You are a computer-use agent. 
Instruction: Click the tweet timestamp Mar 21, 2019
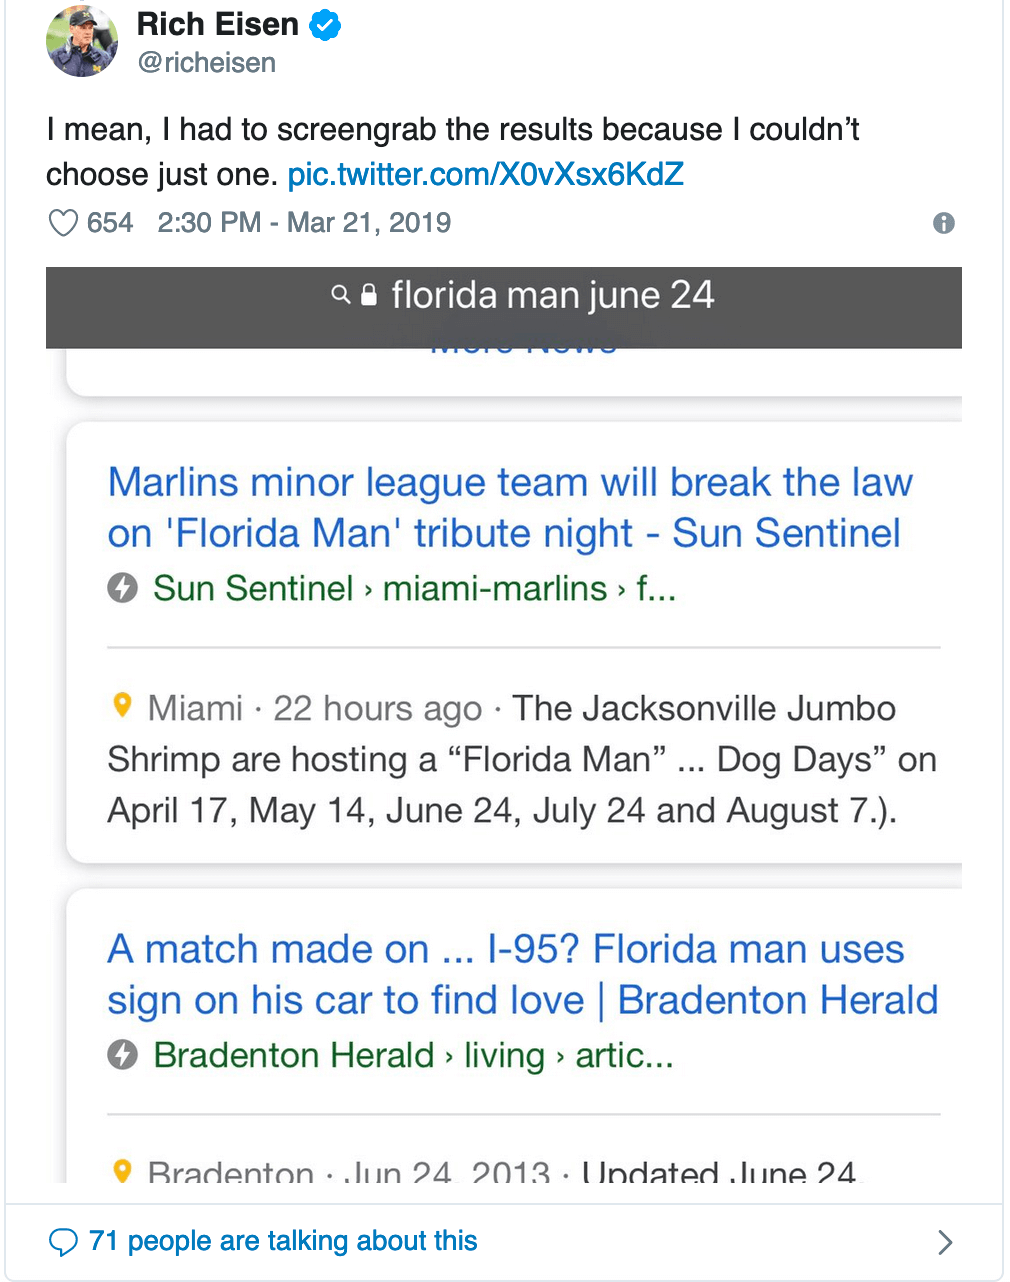(x=304, y=223)
